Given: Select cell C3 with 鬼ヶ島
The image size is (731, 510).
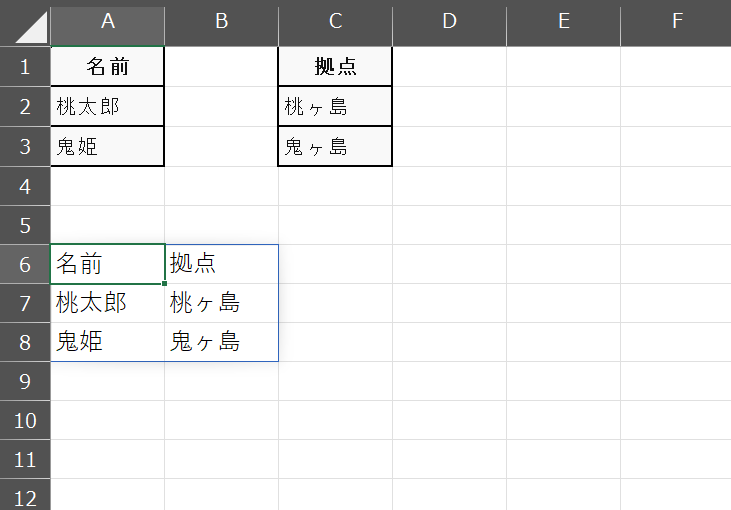Looking at the screenshot, I should (336, 146).
